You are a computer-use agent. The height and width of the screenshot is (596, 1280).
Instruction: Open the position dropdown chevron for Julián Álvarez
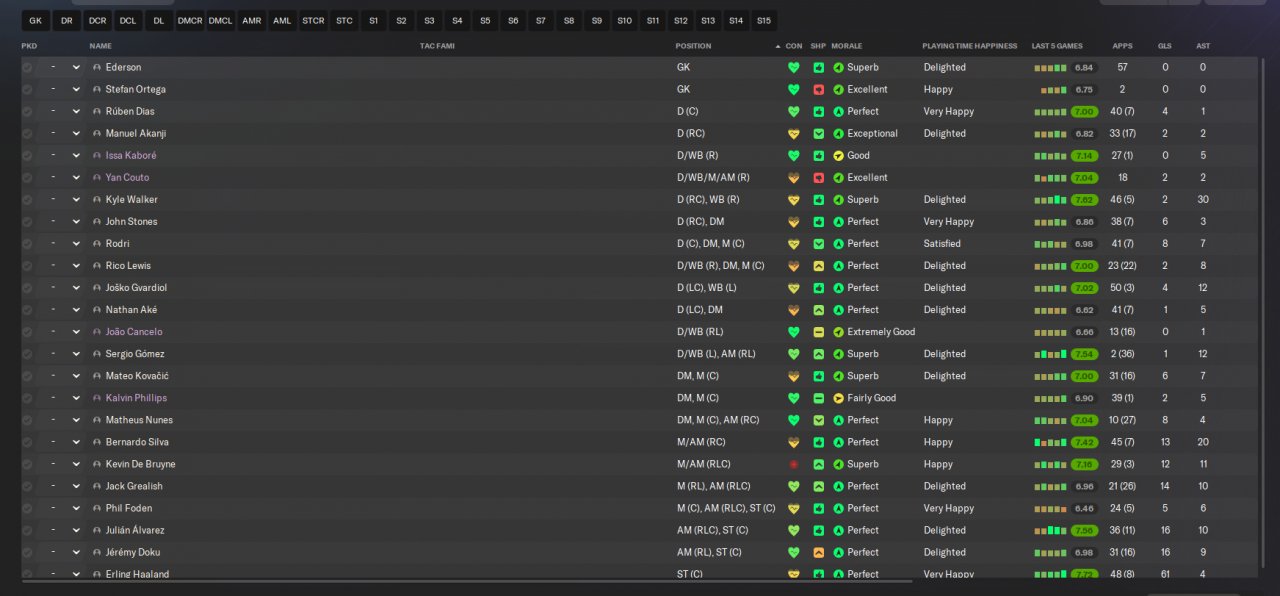76,531
